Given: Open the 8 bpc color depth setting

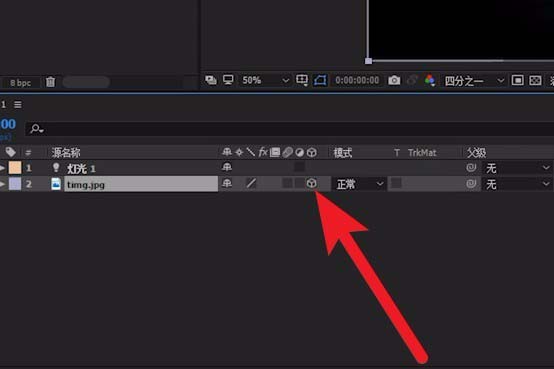Looking at the screenshot, I should tap(20, 83).
